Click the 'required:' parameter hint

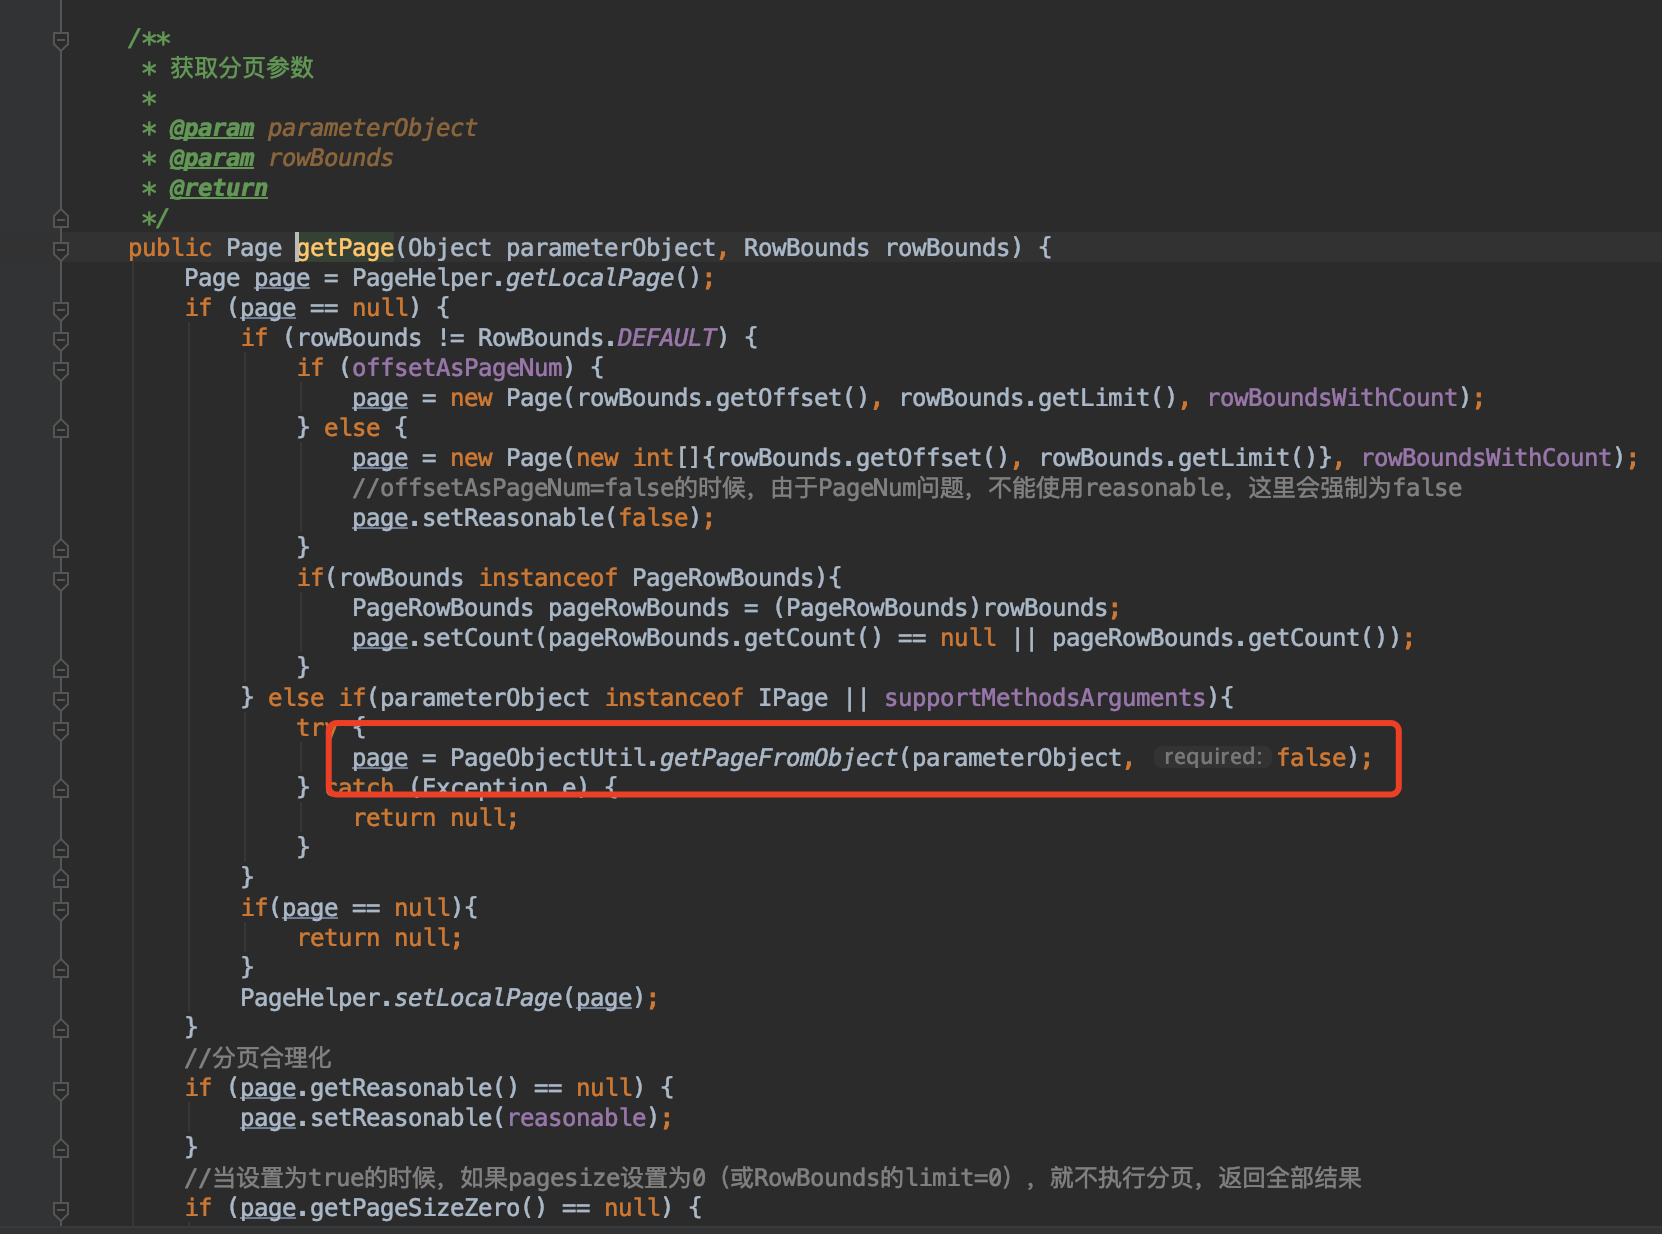tap(1212, 756)
